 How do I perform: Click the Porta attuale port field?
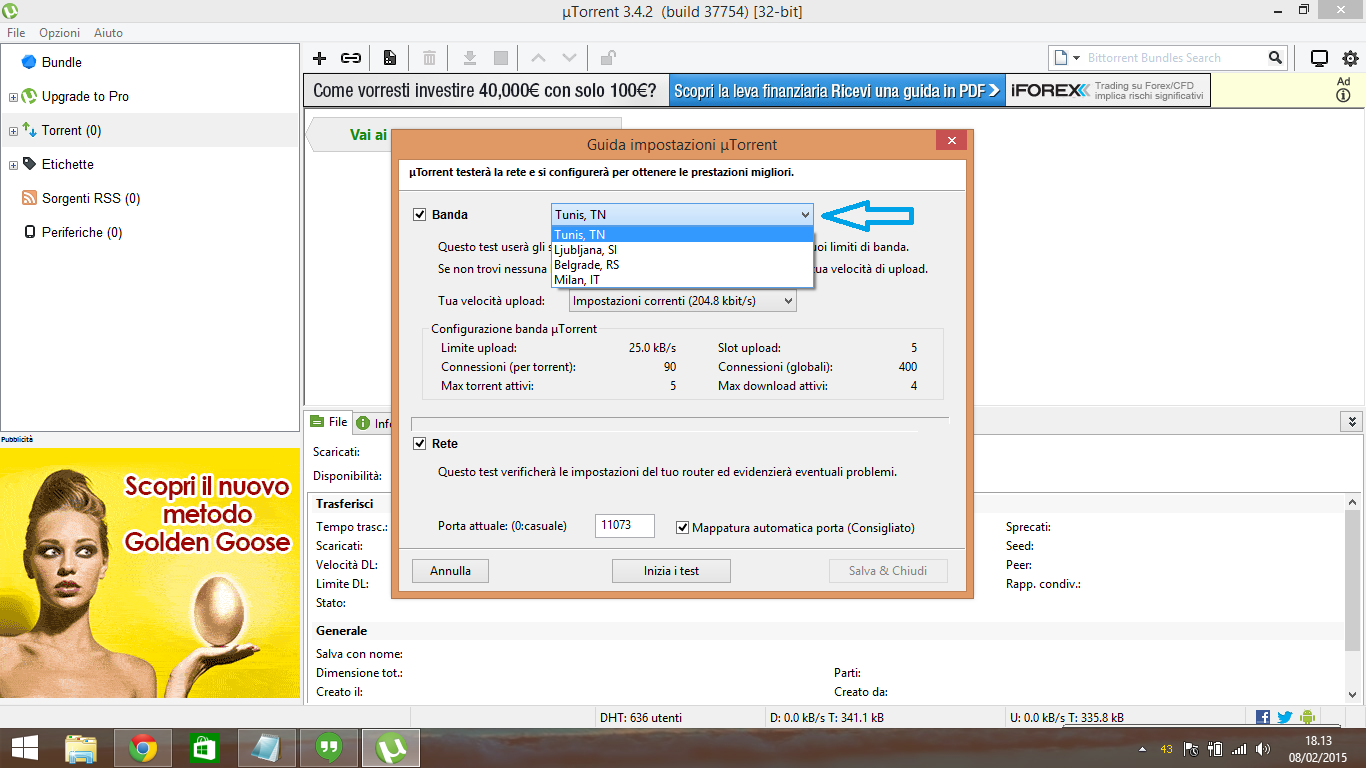click(x=625, y=525)
